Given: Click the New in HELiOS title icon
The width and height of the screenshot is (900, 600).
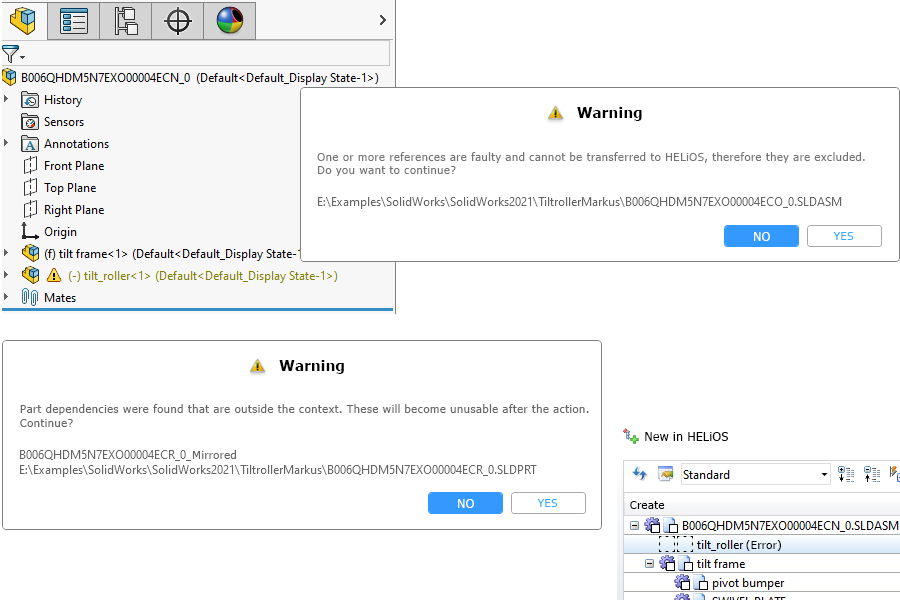Looking at the screenshot, I should [x=631, y=437].
